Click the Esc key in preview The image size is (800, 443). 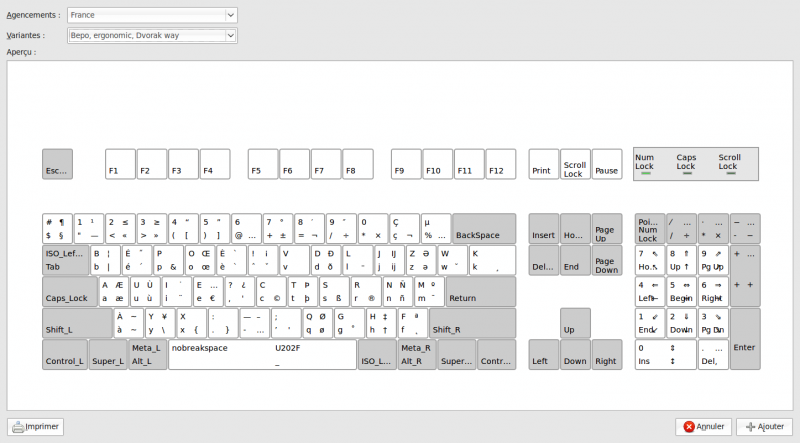(58, 164)
